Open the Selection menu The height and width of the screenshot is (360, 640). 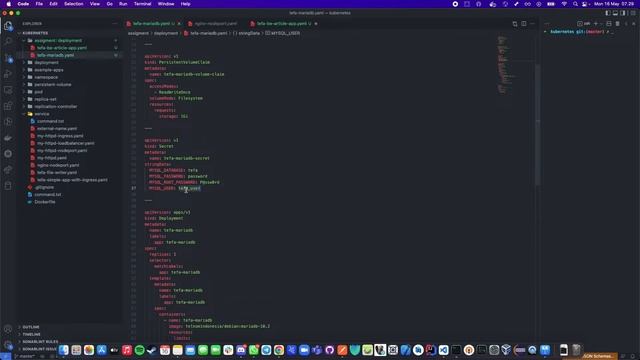[73, 4]
